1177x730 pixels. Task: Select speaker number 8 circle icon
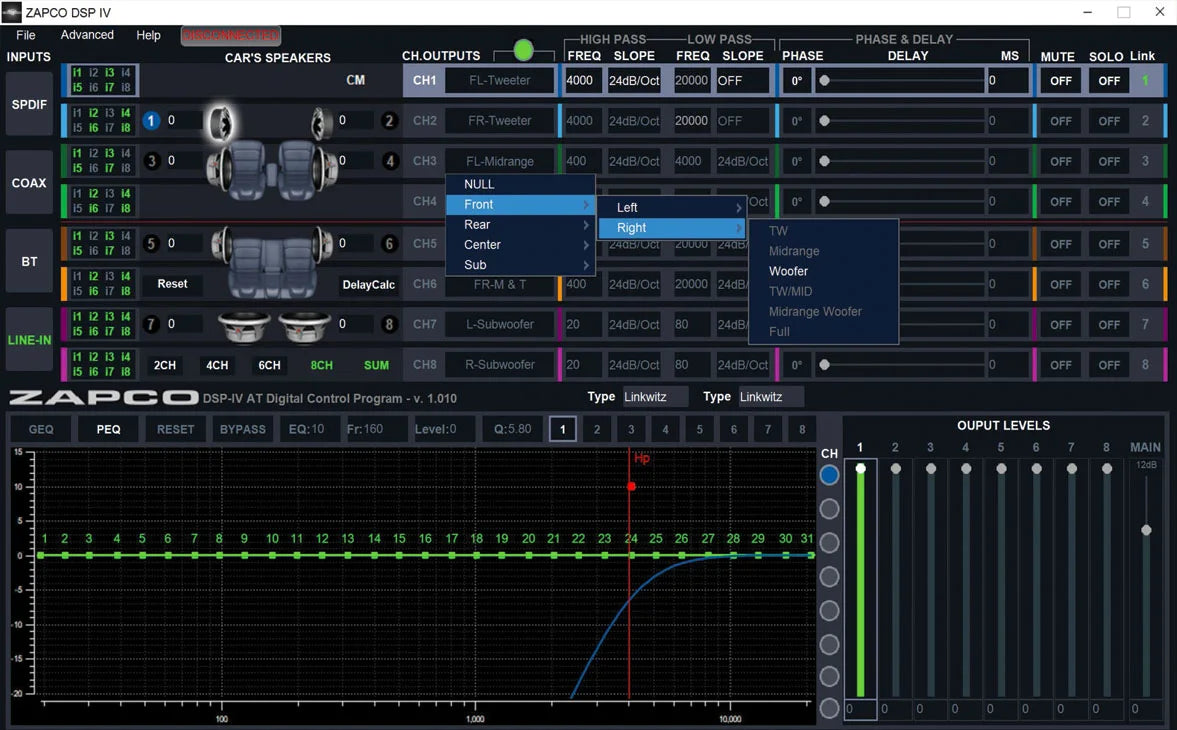click(390, 324)
